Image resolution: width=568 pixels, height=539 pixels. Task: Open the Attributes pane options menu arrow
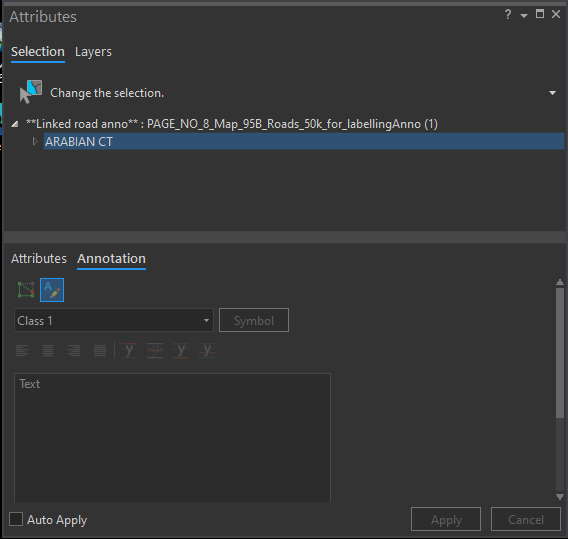coord(524,16)
